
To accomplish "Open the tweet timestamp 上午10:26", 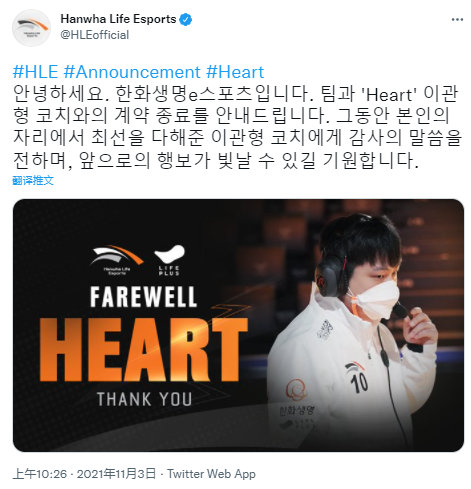I will (40, 473).
